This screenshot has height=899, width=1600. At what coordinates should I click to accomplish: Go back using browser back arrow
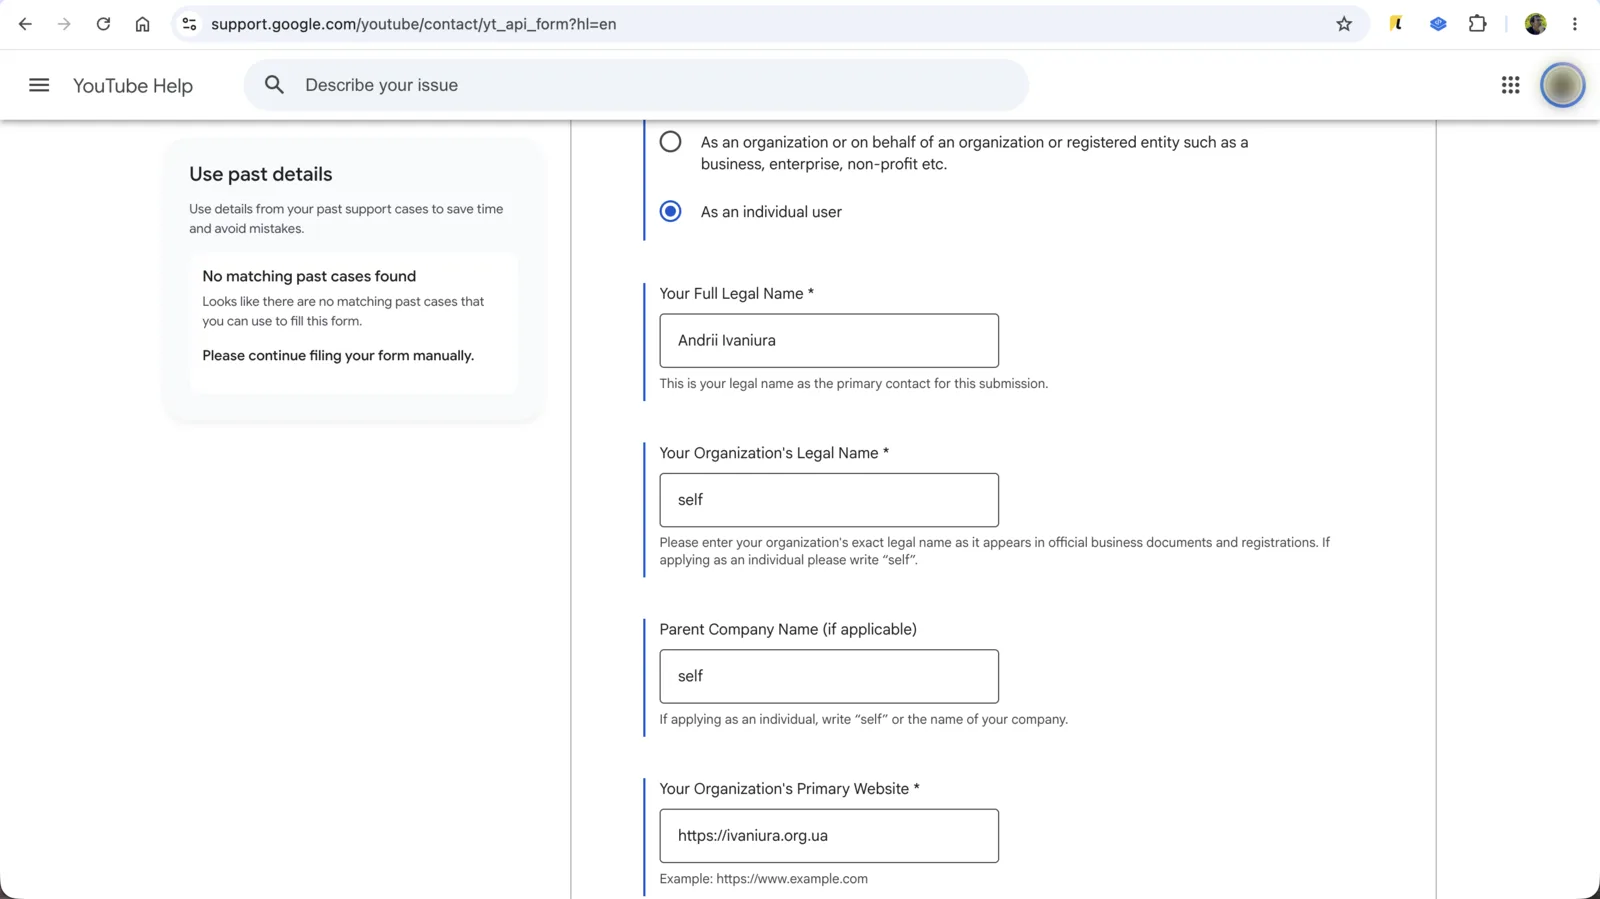25,24
